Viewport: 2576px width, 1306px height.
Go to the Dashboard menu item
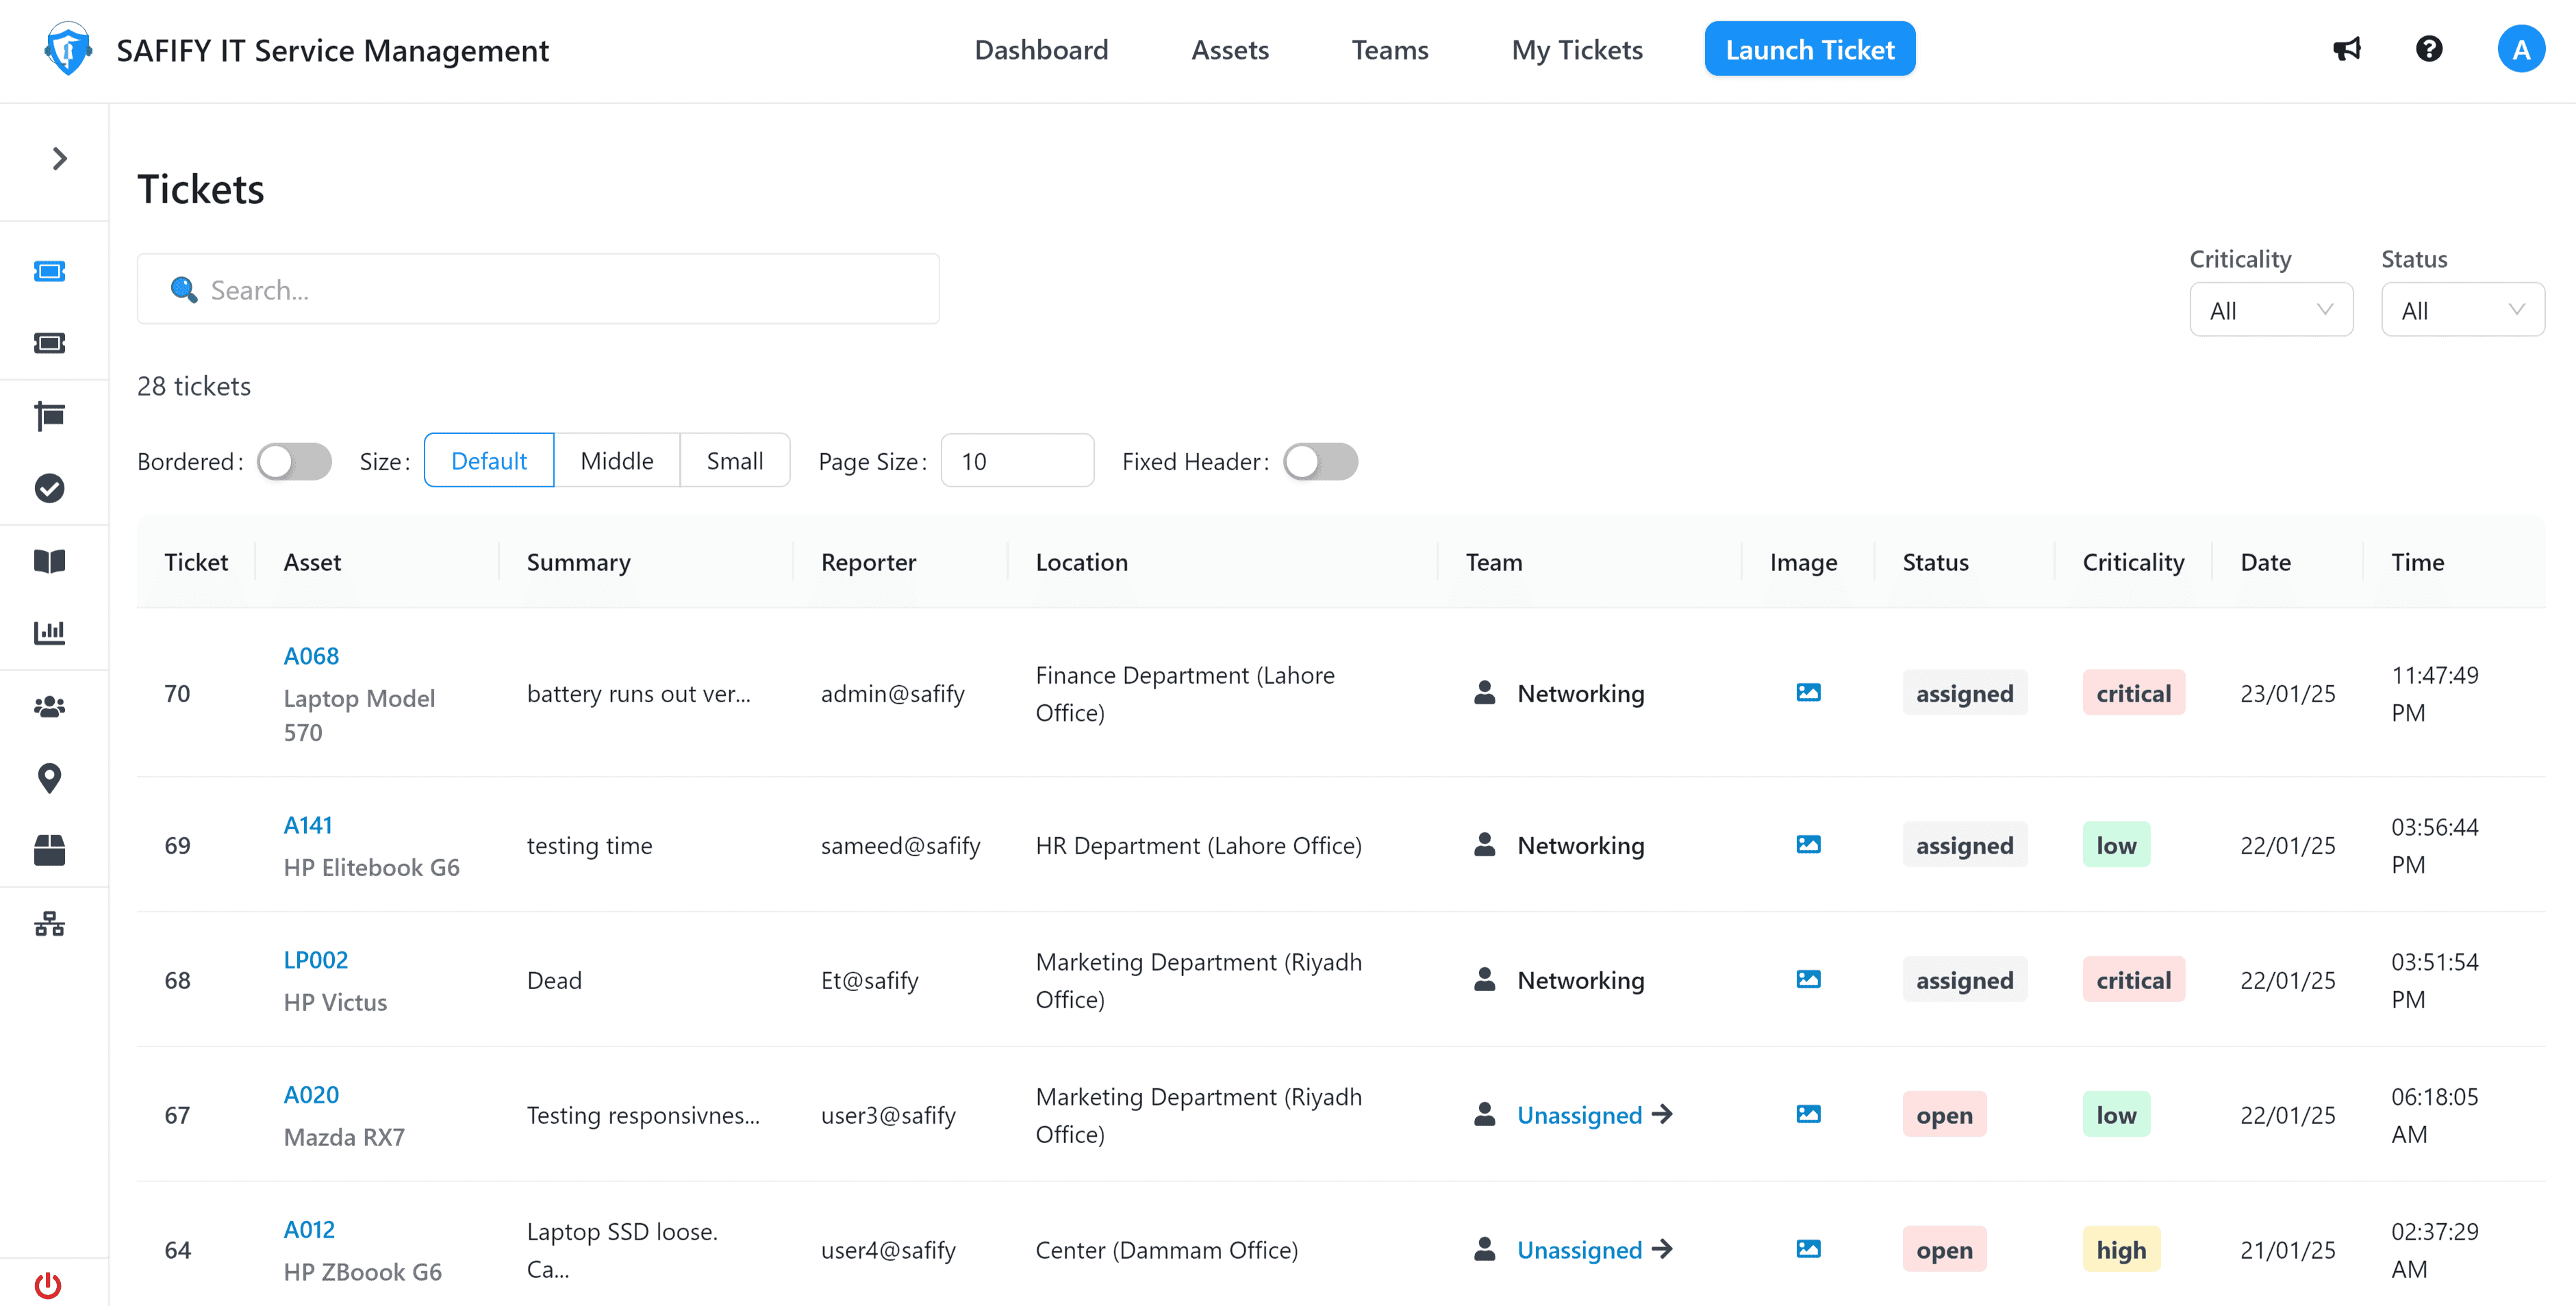[1041, 49]
